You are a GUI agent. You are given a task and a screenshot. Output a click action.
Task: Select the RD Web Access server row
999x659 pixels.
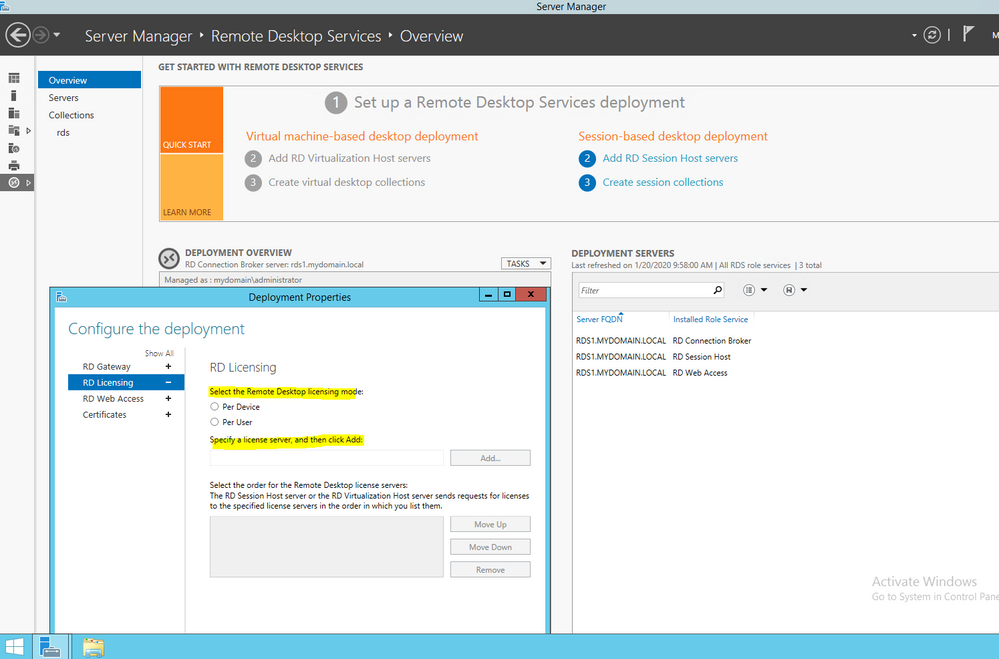651,373
